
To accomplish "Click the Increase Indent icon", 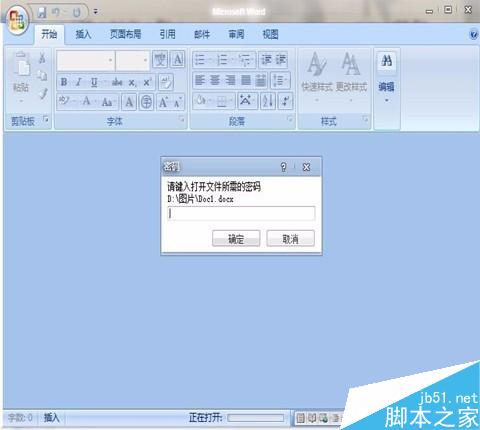I will click(281, 59).
